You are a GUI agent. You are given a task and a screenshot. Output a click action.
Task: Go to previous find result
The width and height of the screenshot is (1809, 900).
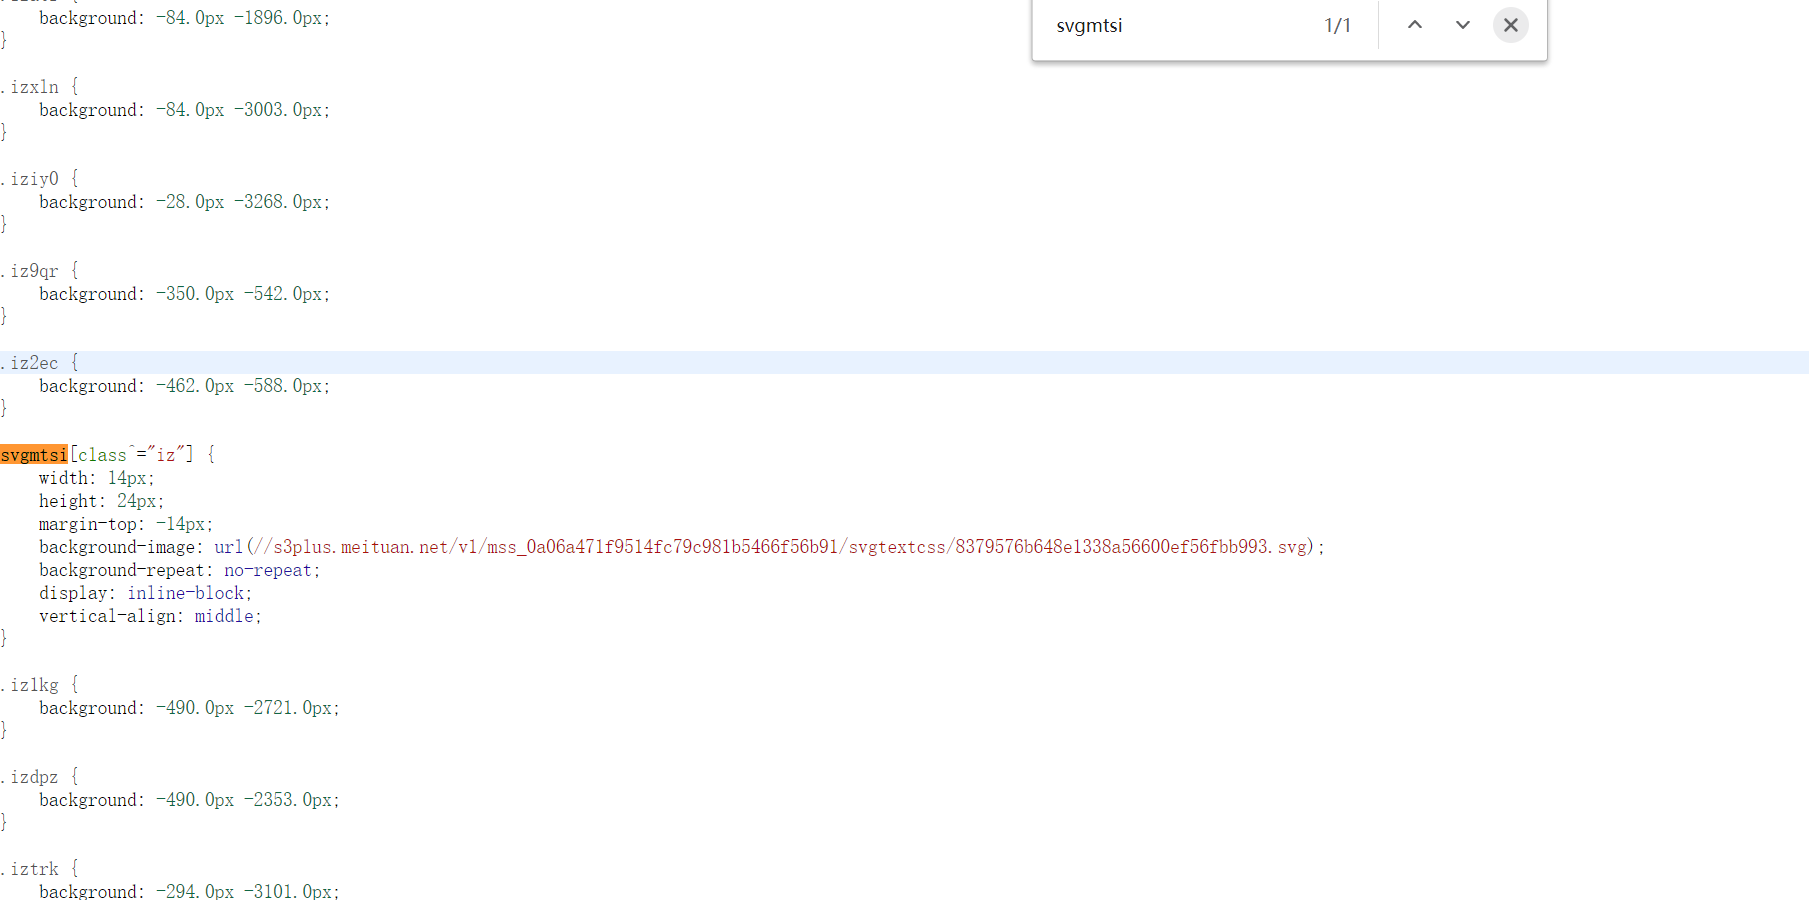point(1415,25)
